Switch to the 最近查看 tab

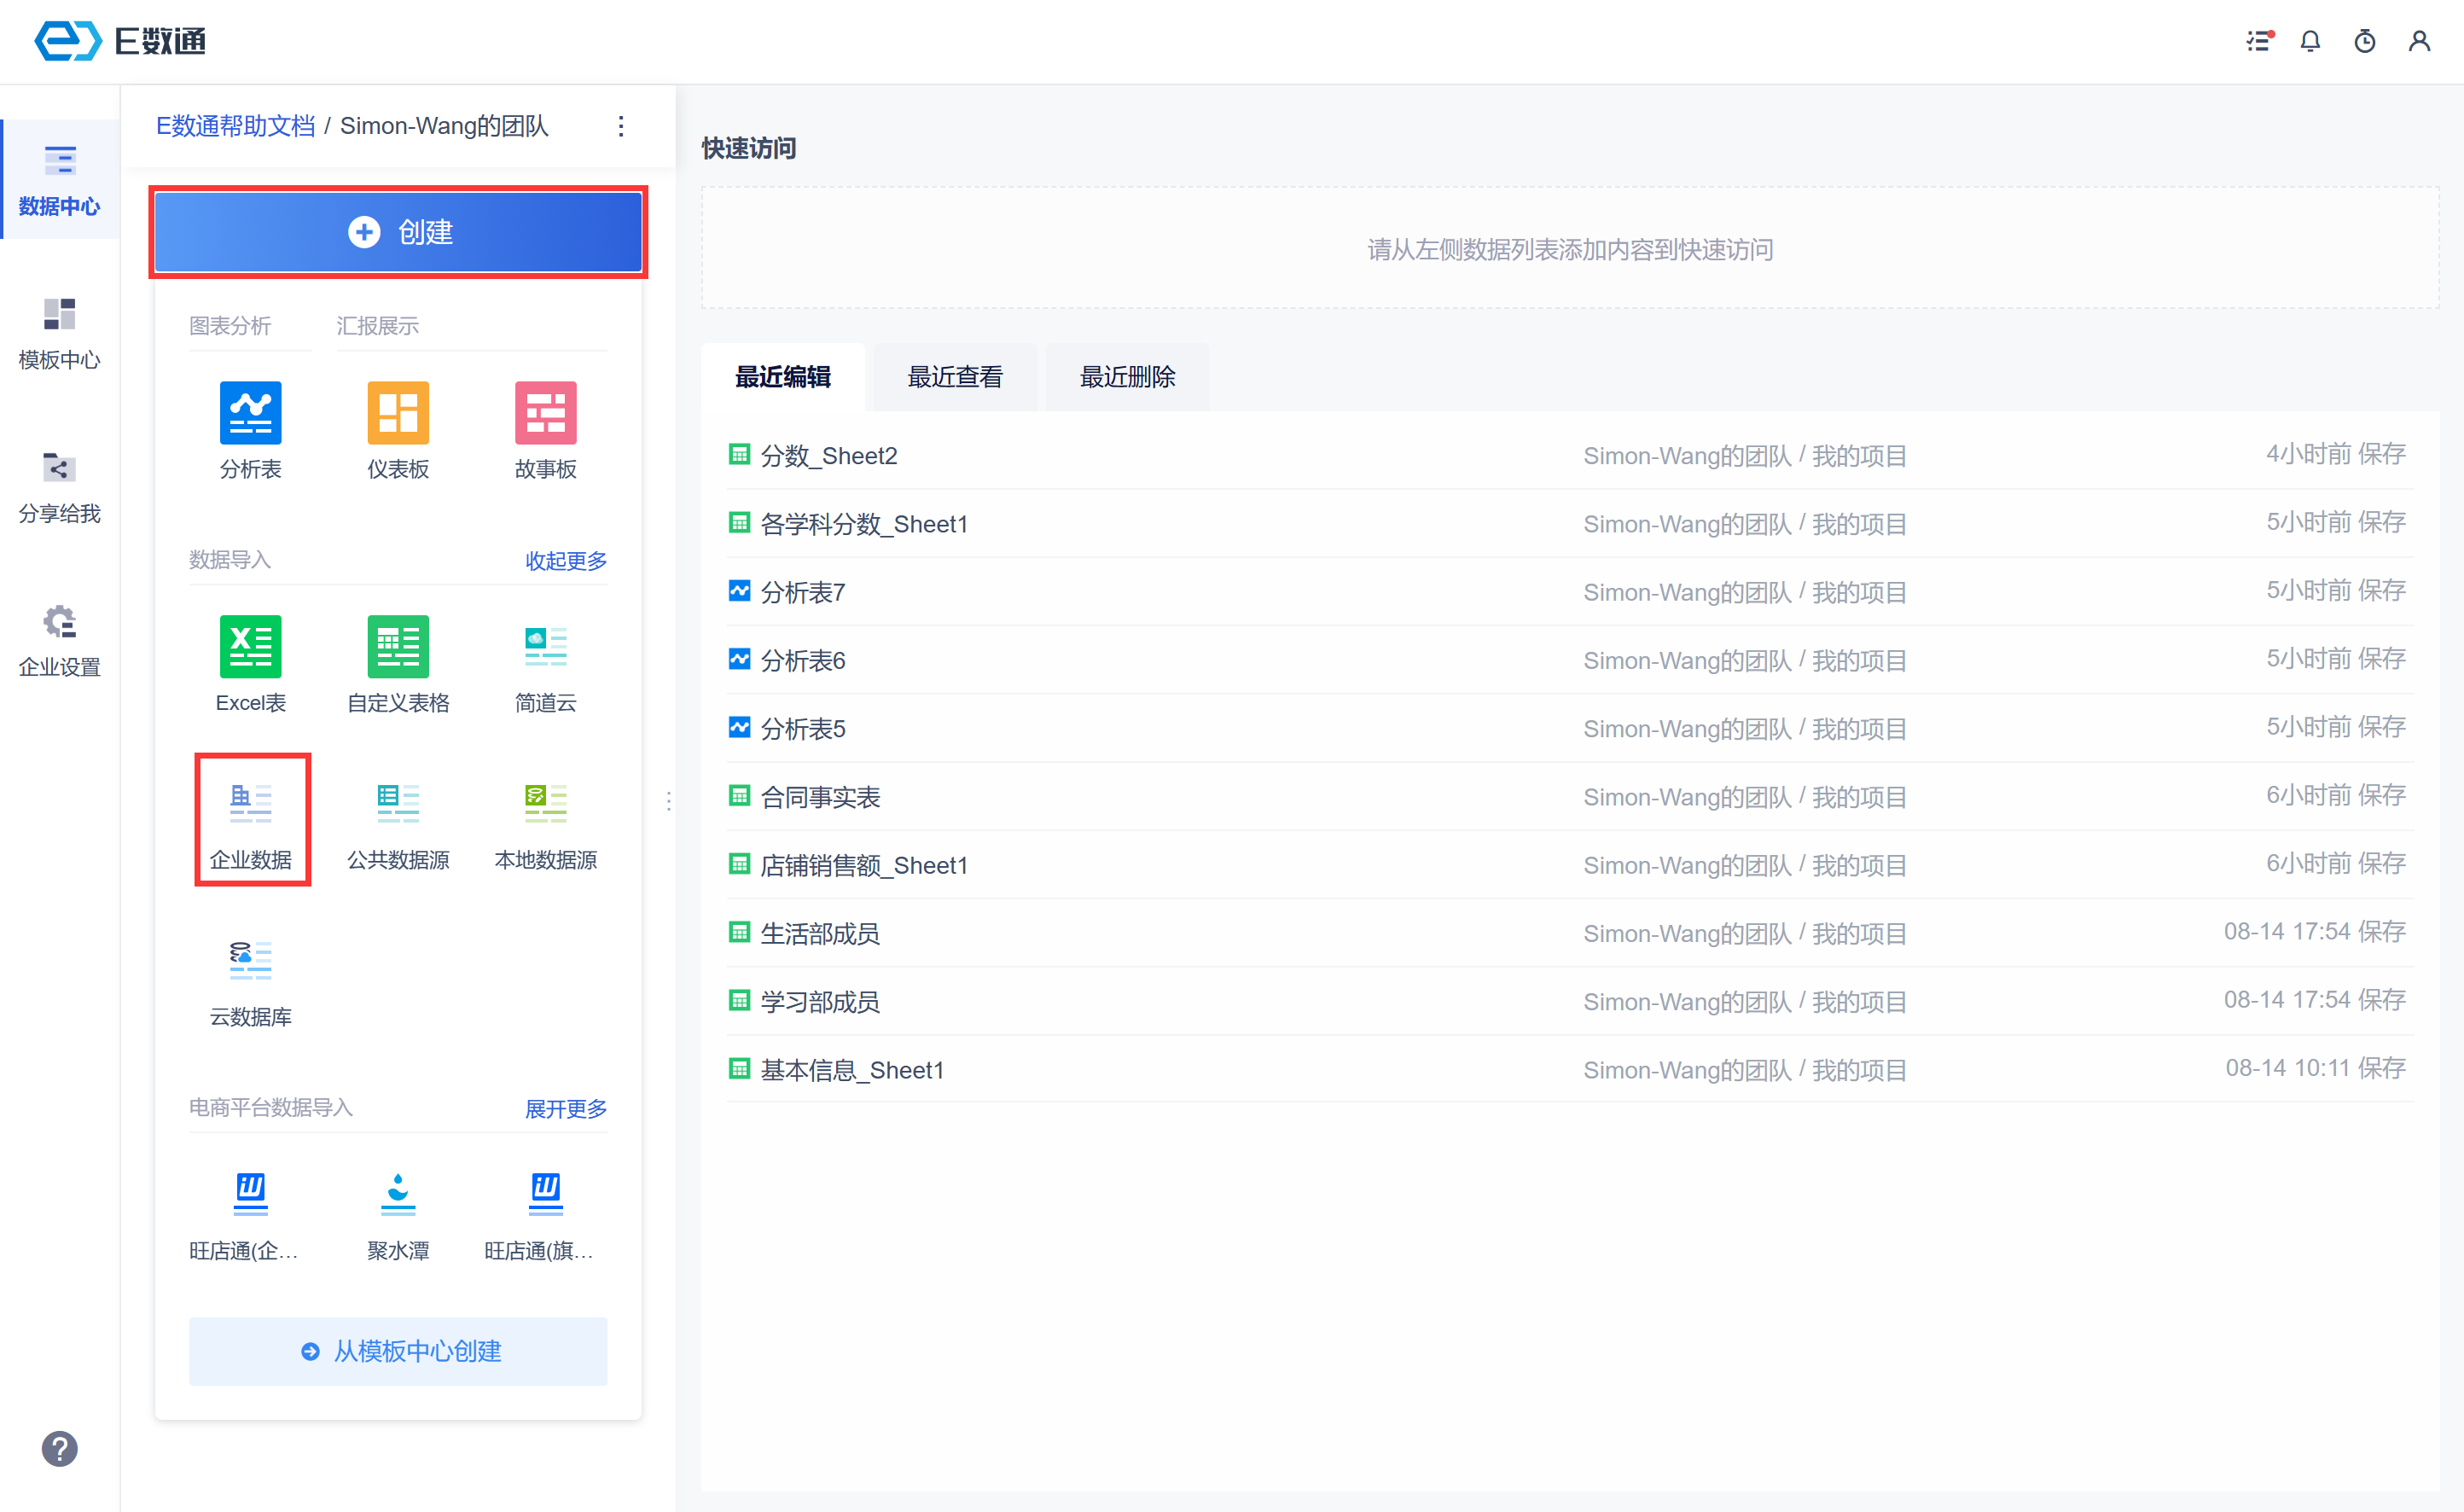(954, 377)
